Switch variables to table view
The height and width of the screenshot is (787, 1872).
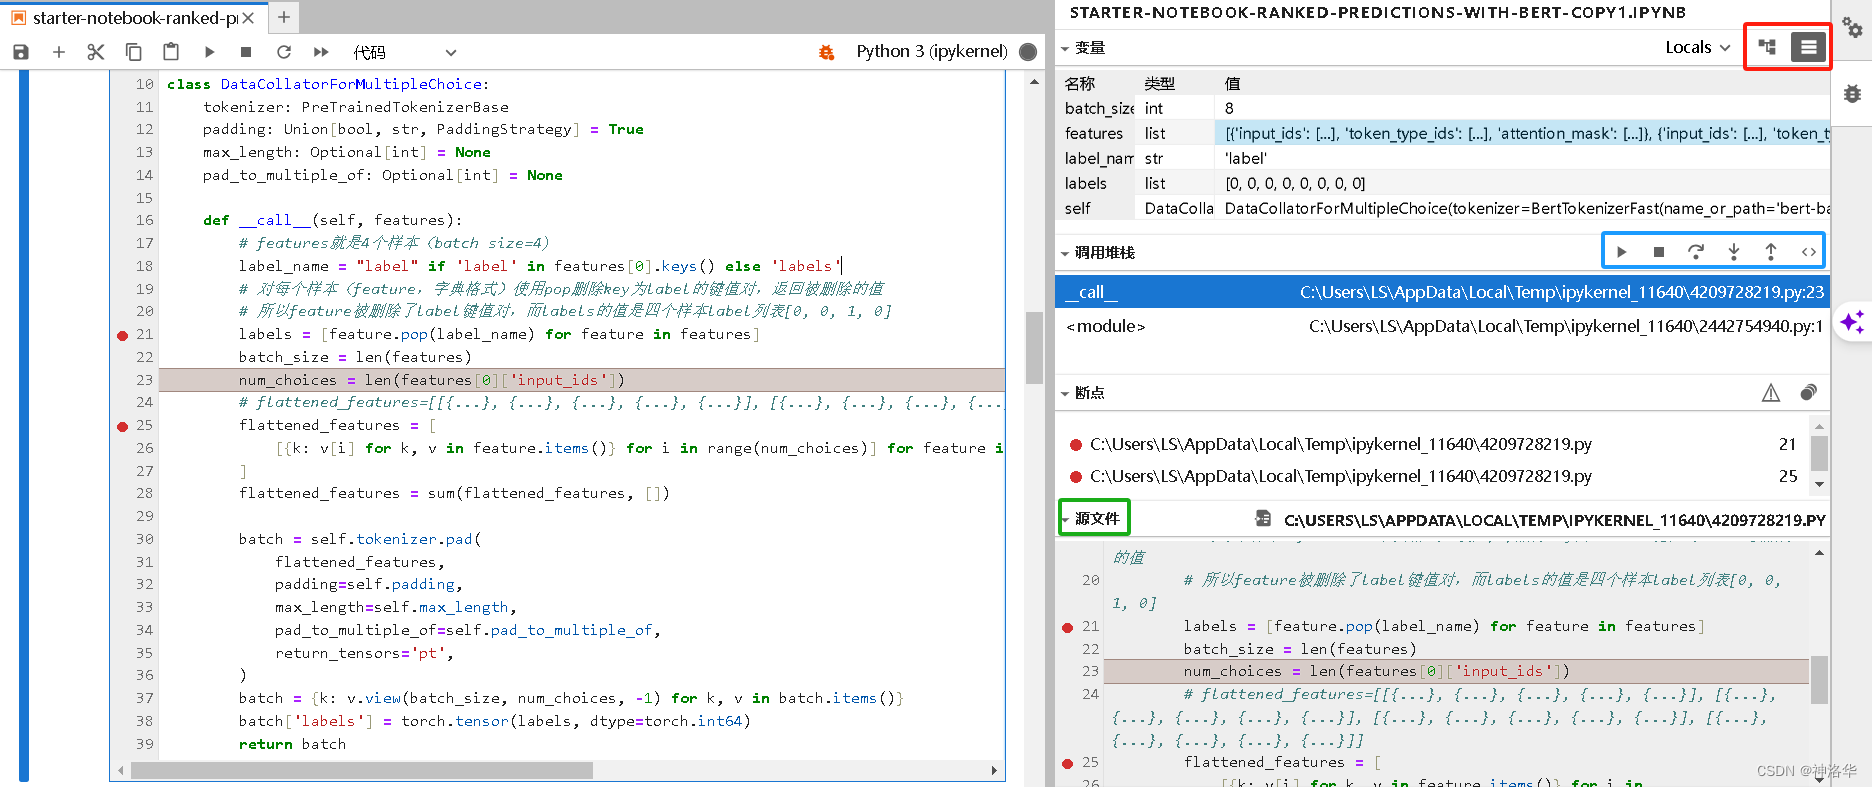tap(1808, 47)
